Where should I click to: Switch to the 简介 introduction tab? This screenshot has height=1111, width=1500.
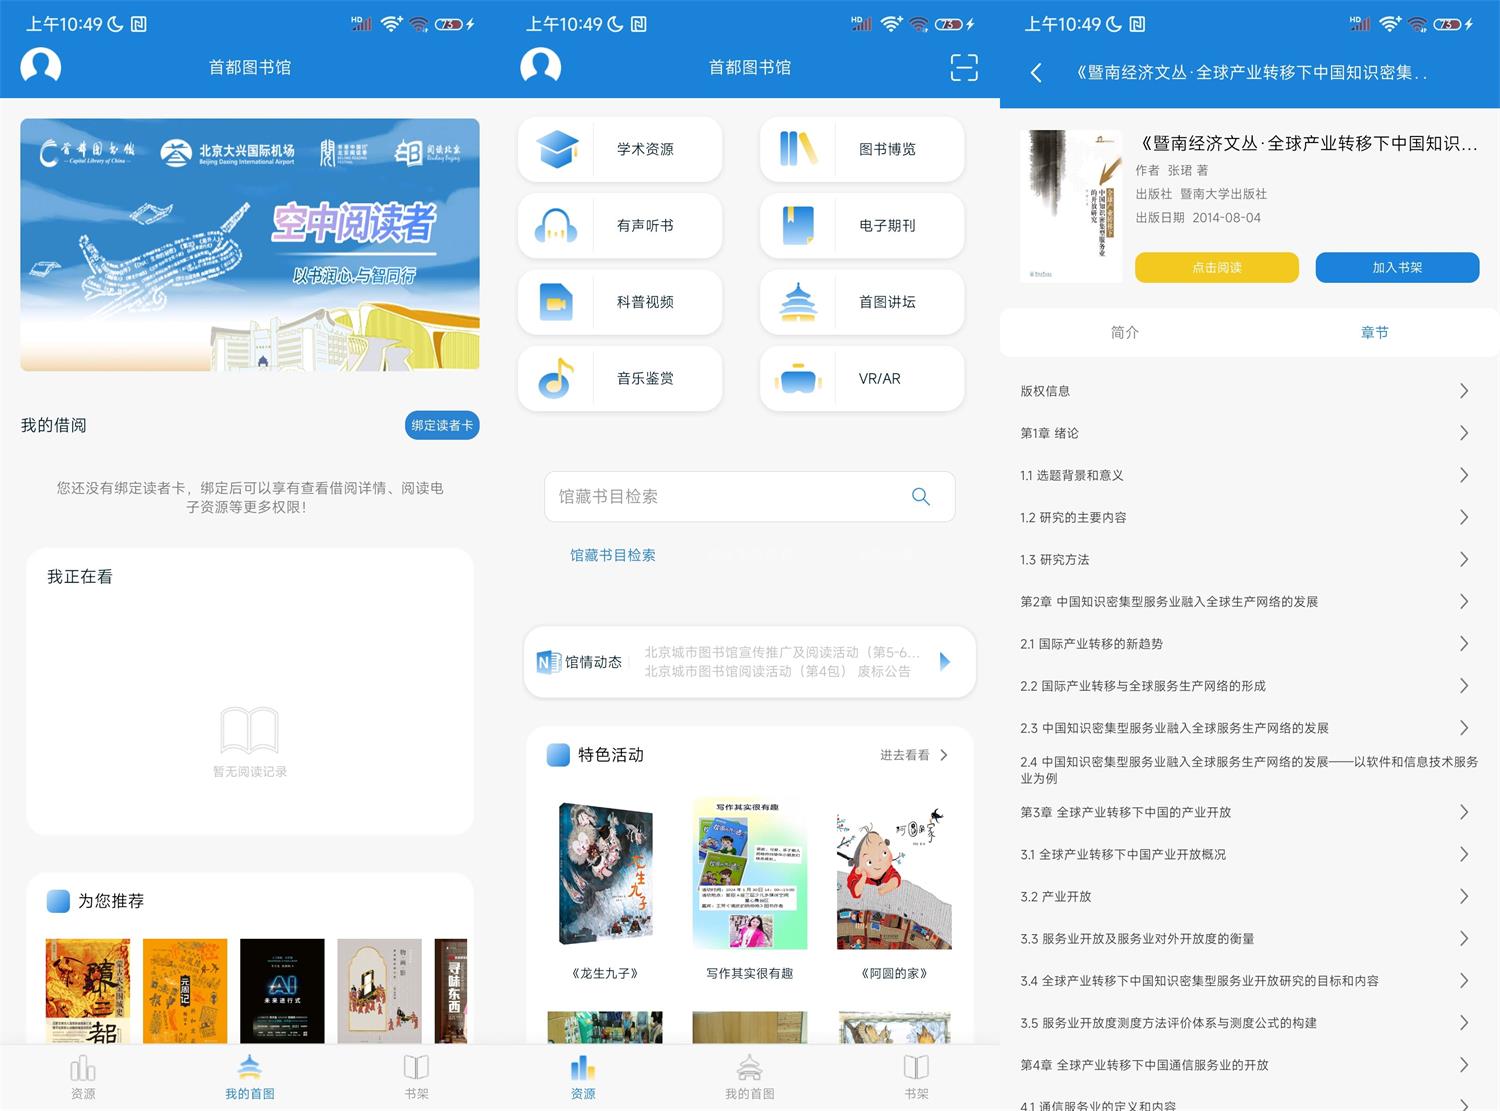(1124, 332)
